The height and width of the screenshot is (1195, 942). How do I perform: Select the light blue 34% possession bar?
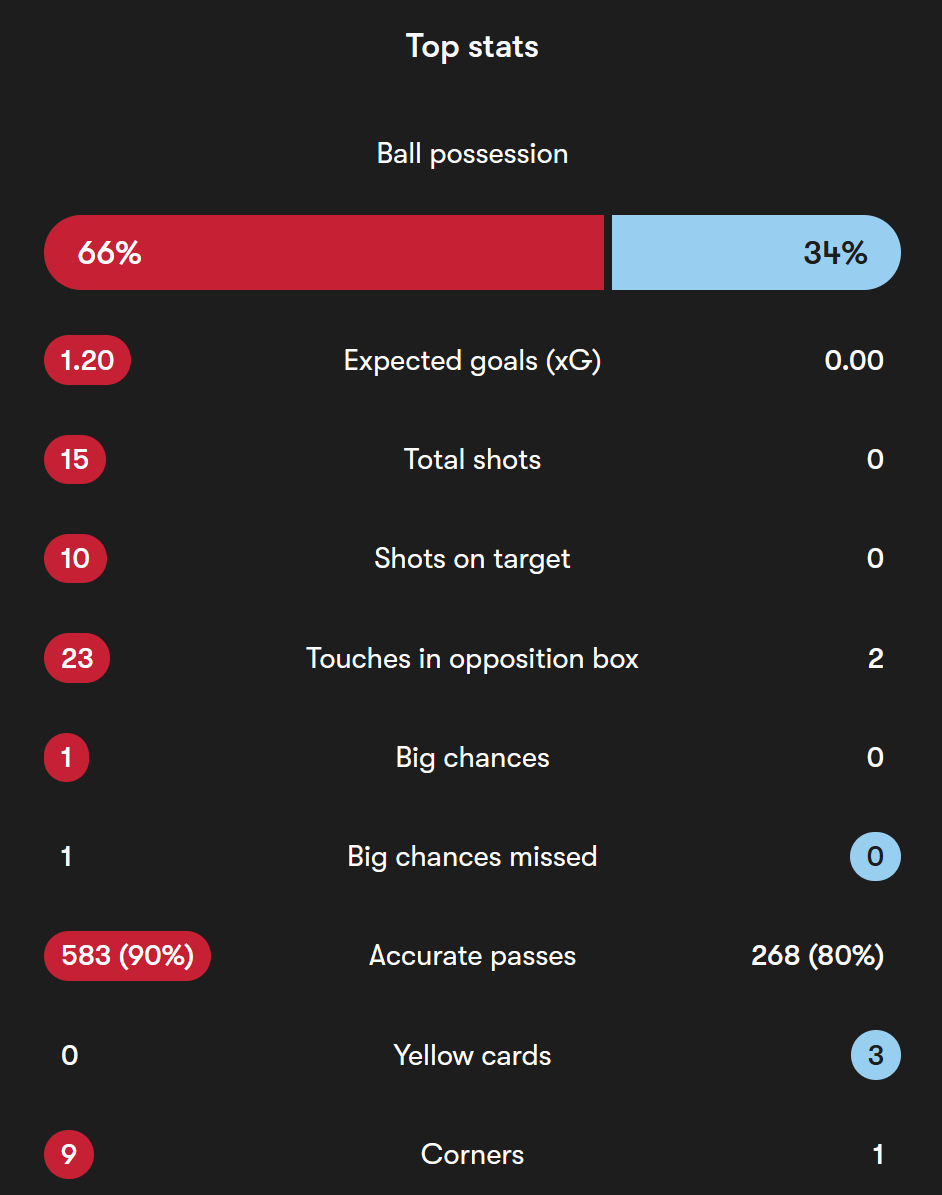pyautogui.click(x=756, y=252)
